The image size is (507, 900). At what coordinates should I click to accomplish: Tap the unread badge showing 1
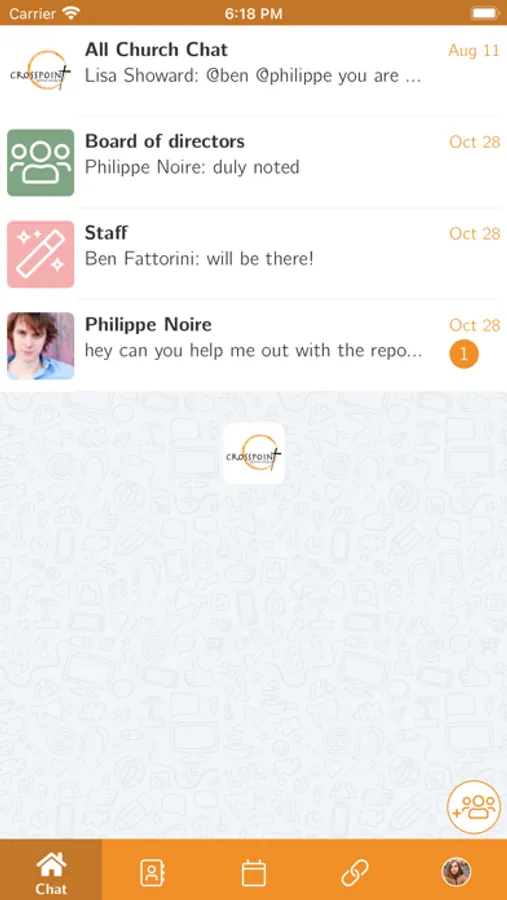pyautogui.click(x=464, y=354)
